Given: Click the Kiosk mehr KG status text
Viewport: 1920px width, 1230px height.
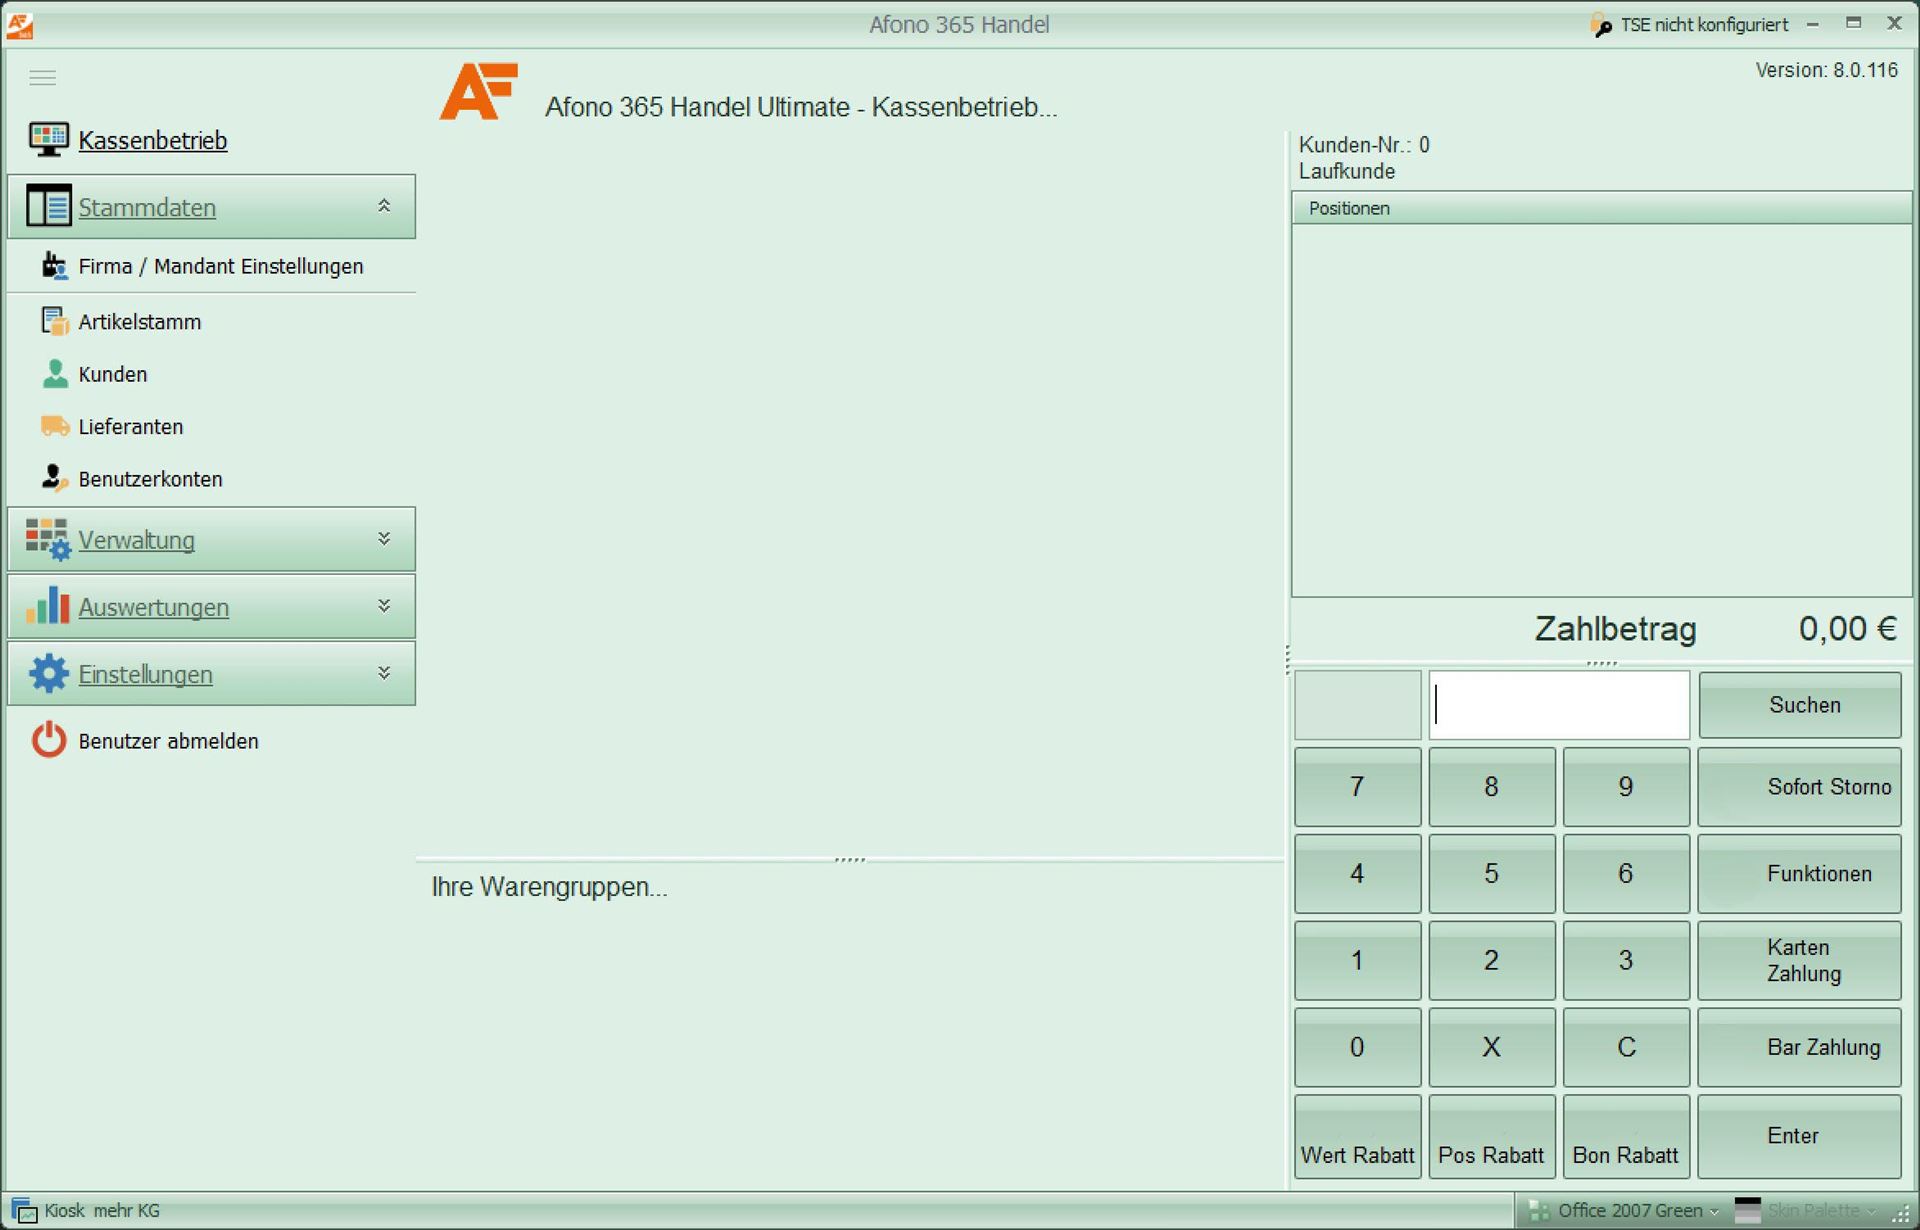Looking at the screenshot, I should point(102,1211).
